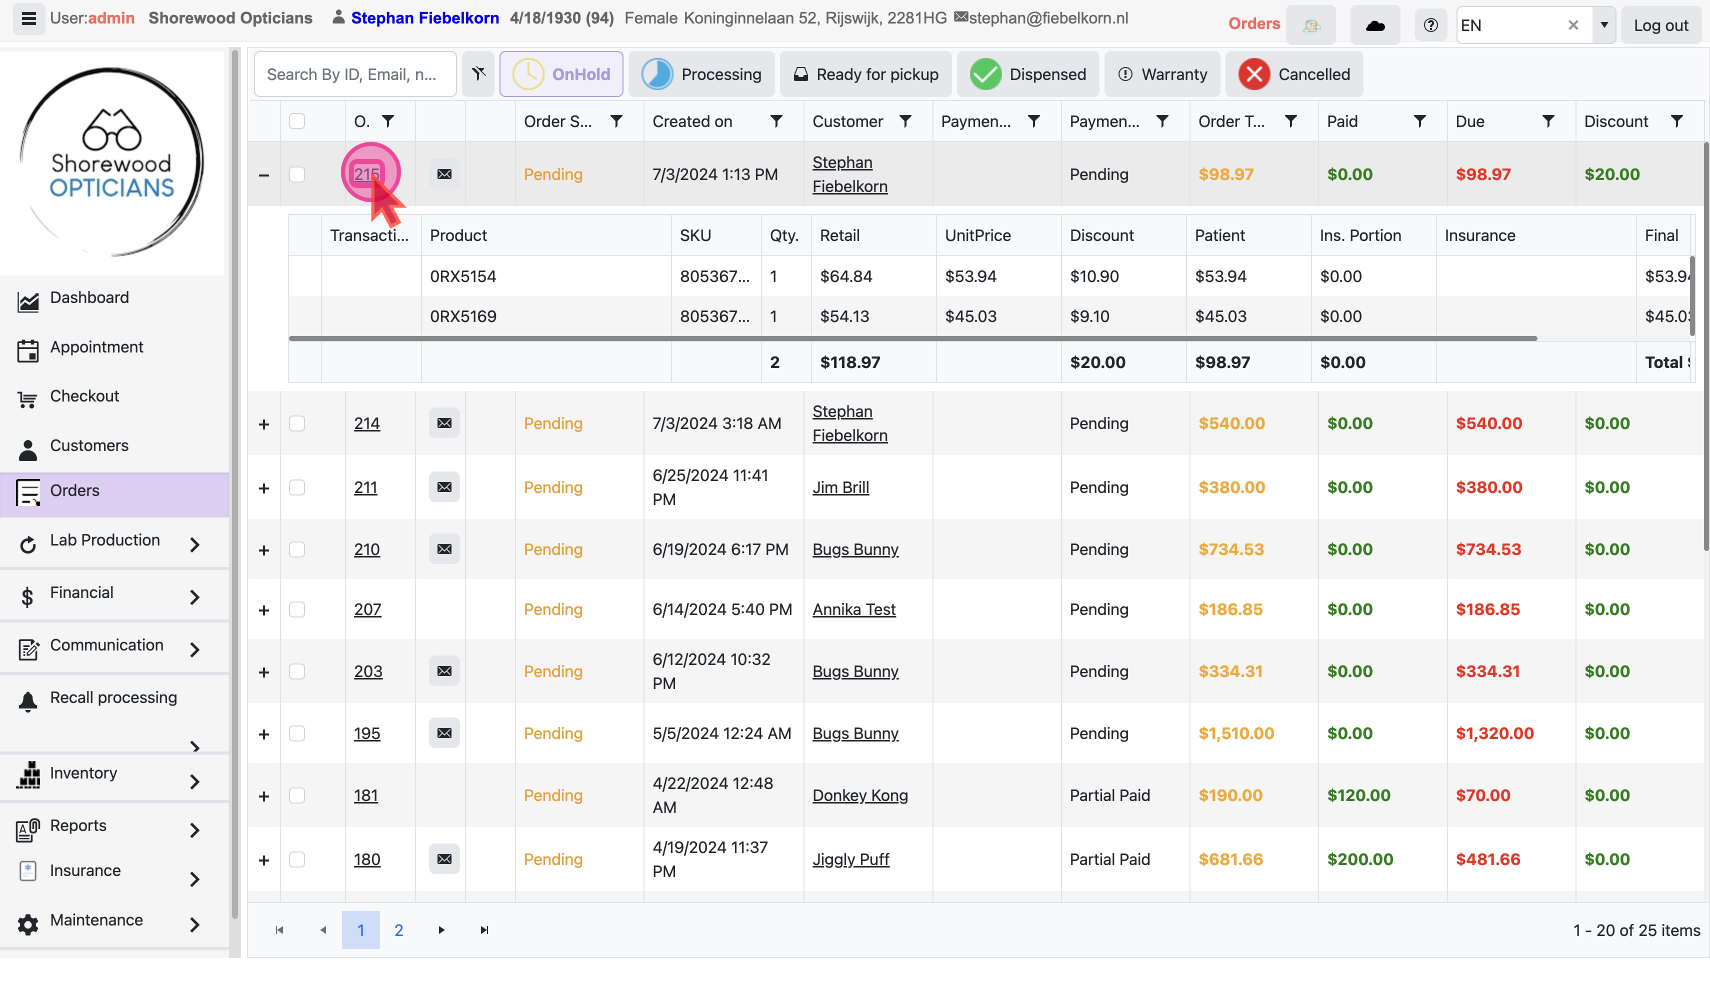Screen dimensions: 1710x981
Task: Toggle the select-all checkbox in header
Action: click(297, 121)
